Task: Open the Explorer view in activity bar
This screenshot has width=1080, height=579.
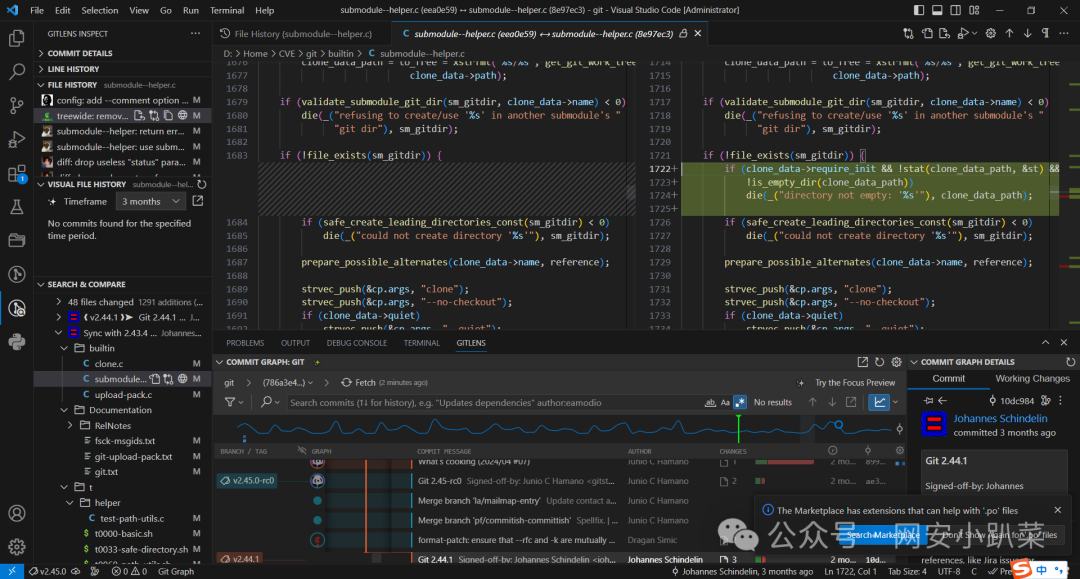Action: 17,38
